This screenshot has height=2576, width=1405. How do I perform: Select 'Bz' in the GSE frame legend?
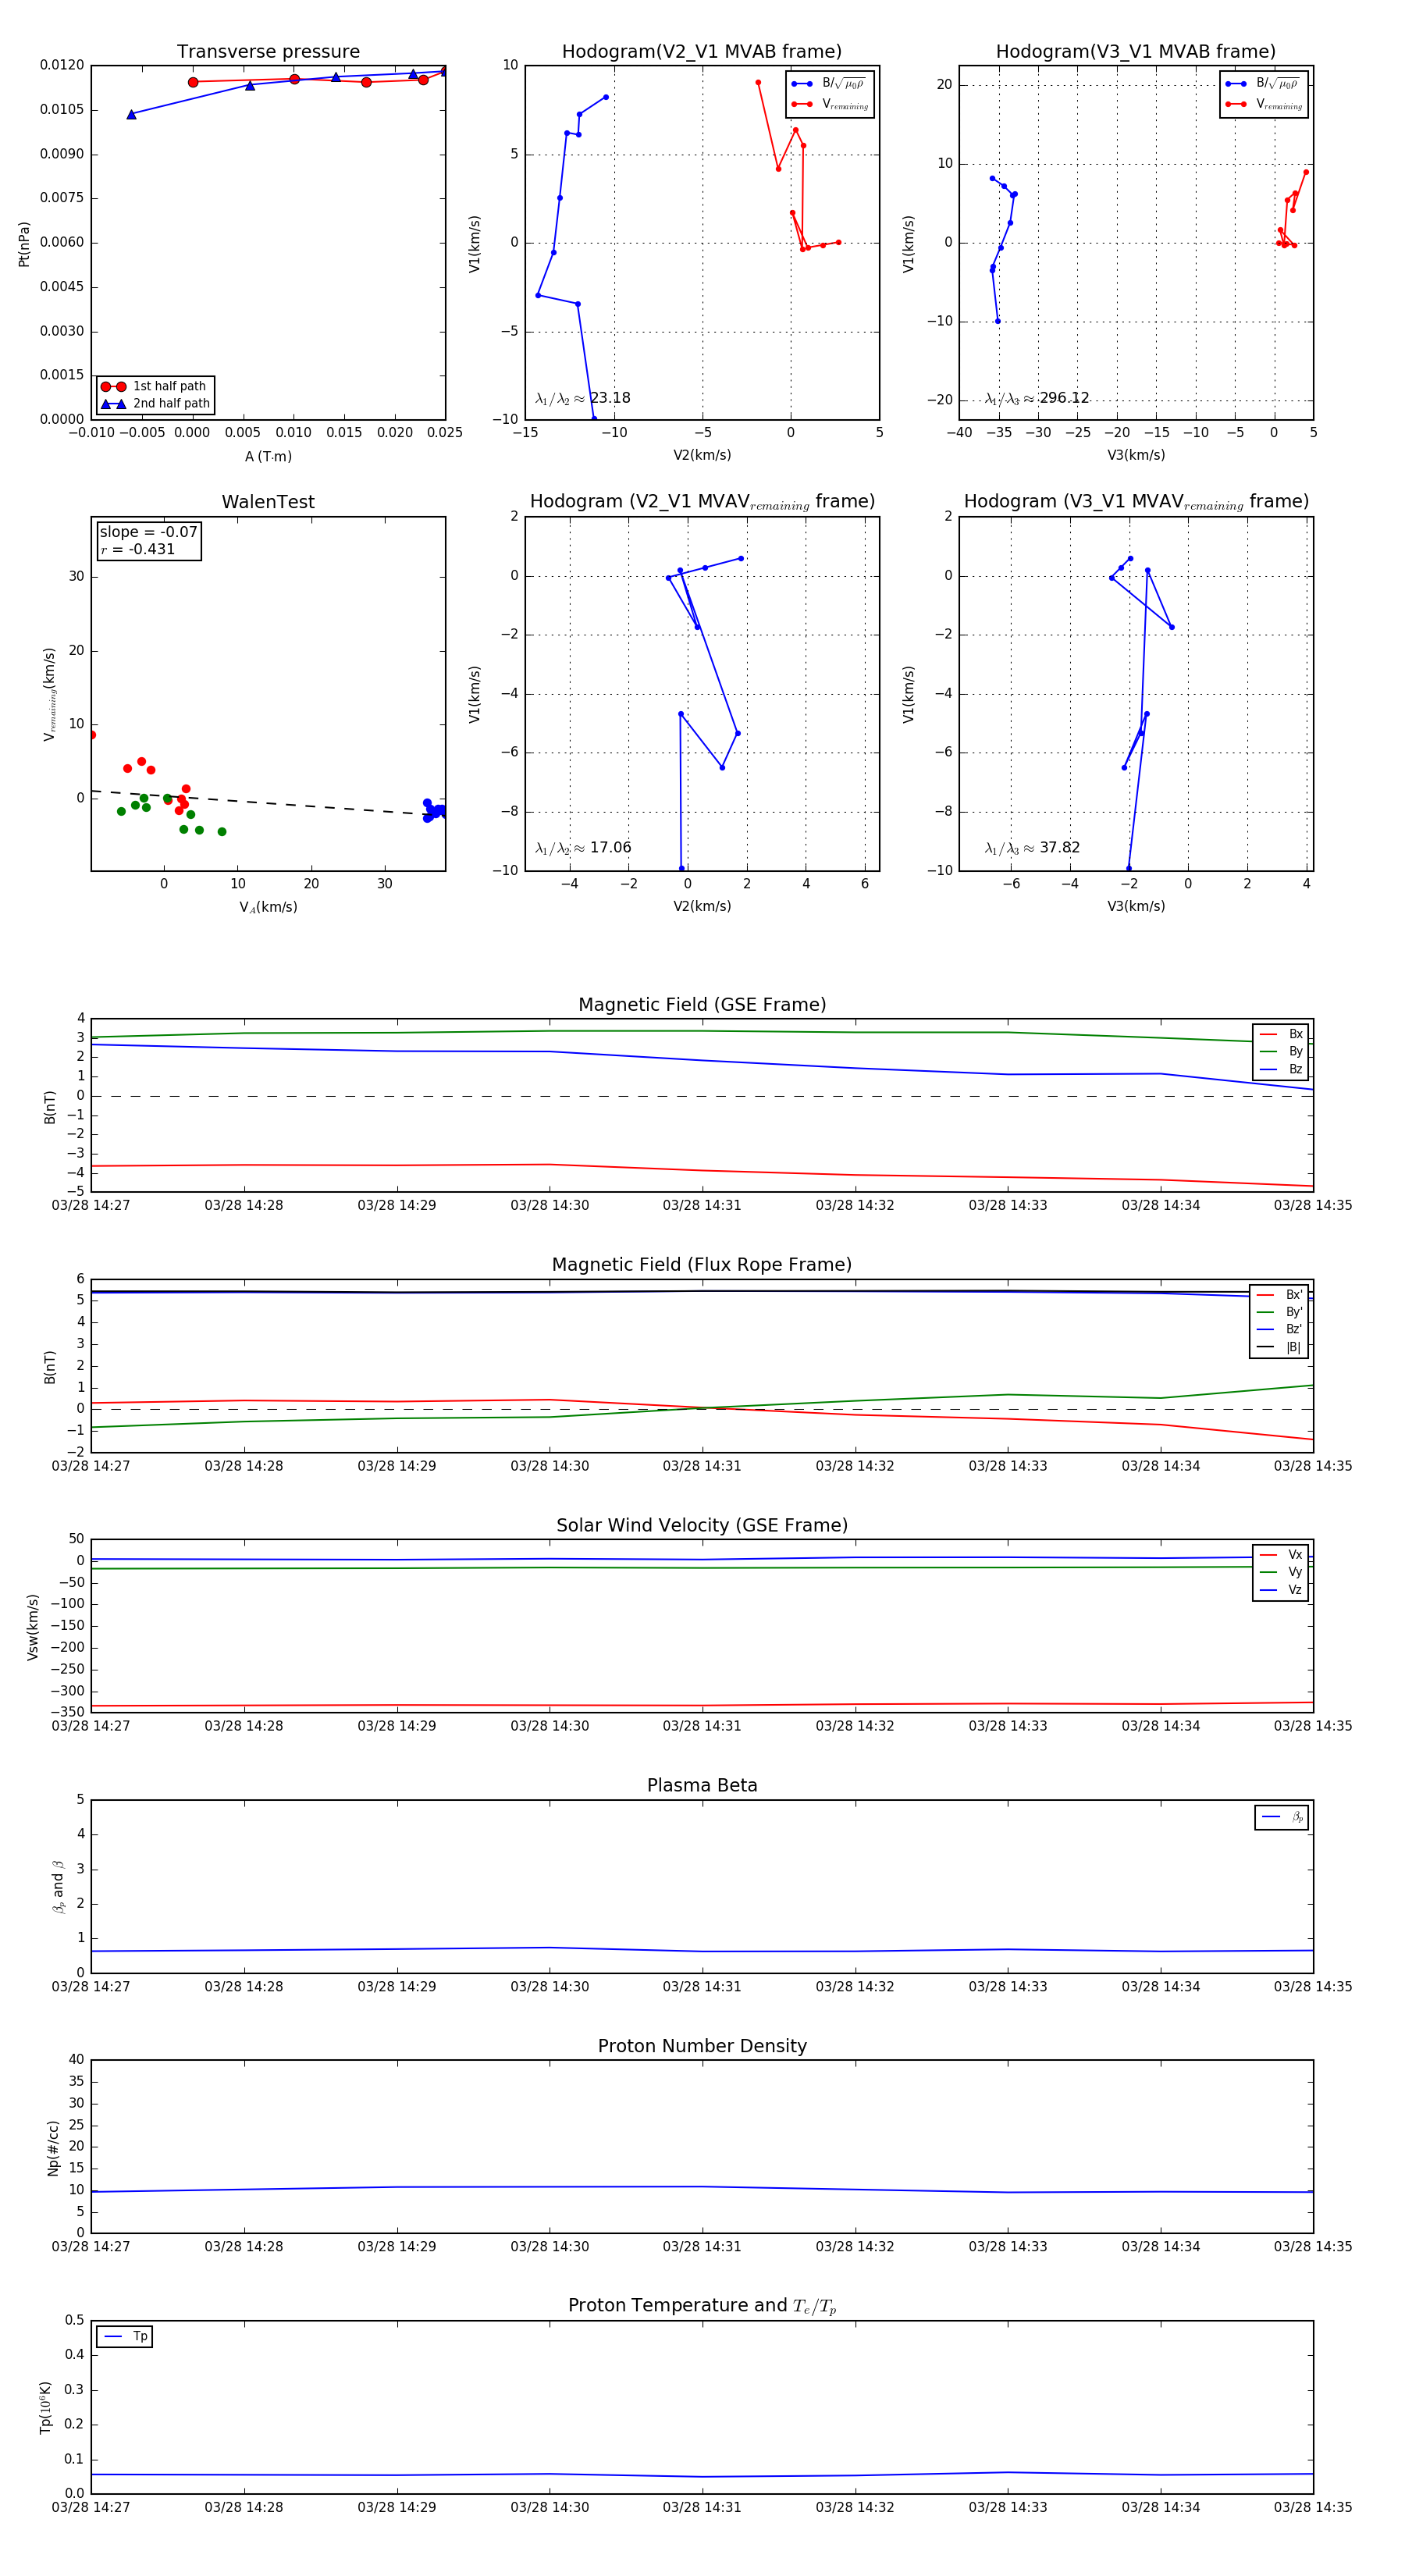(1281, 1069)
